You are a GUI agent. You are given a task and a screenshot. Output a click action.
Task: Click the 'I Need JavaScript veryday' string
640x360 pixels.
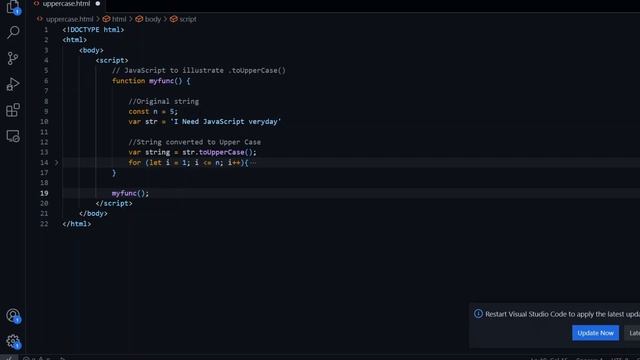(226, 122)
